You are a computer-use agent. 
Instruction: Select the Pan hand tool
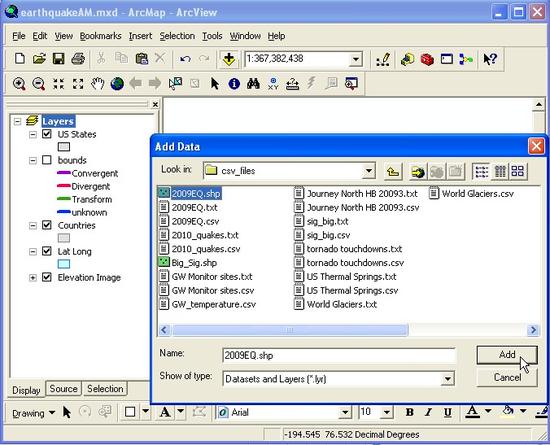[98, 84]
